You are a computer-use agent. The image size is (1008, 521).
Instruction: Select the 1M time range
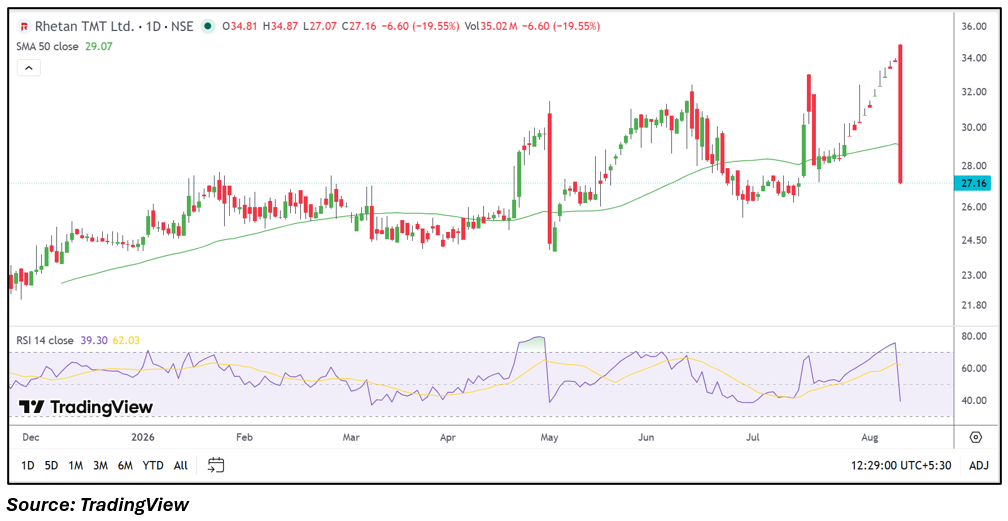click(76, 465)
